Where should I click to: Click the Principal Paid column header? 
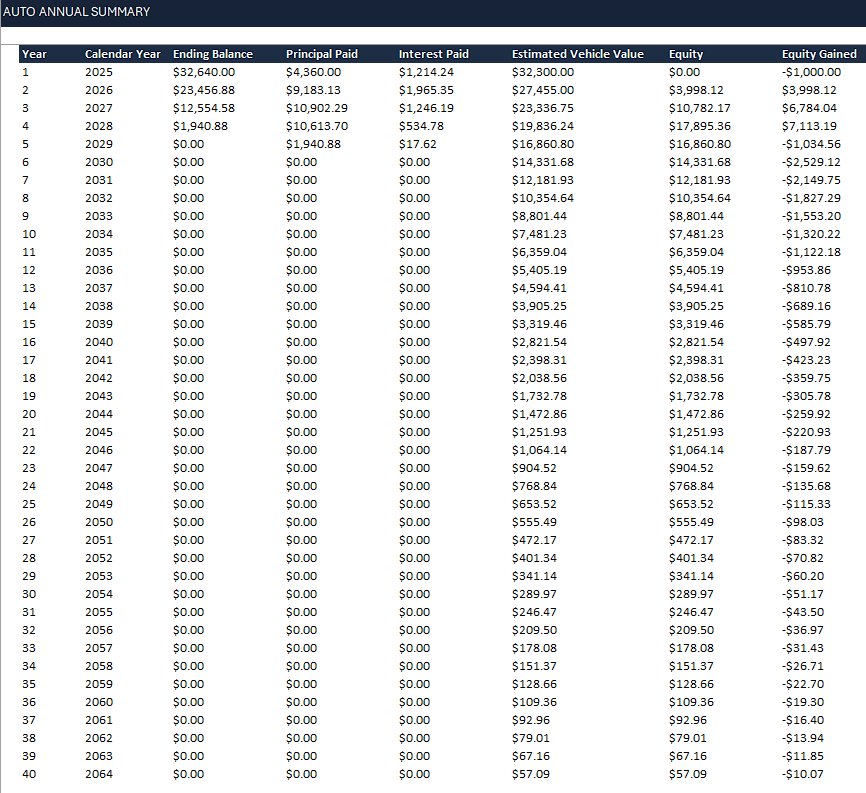pos(322,54)
